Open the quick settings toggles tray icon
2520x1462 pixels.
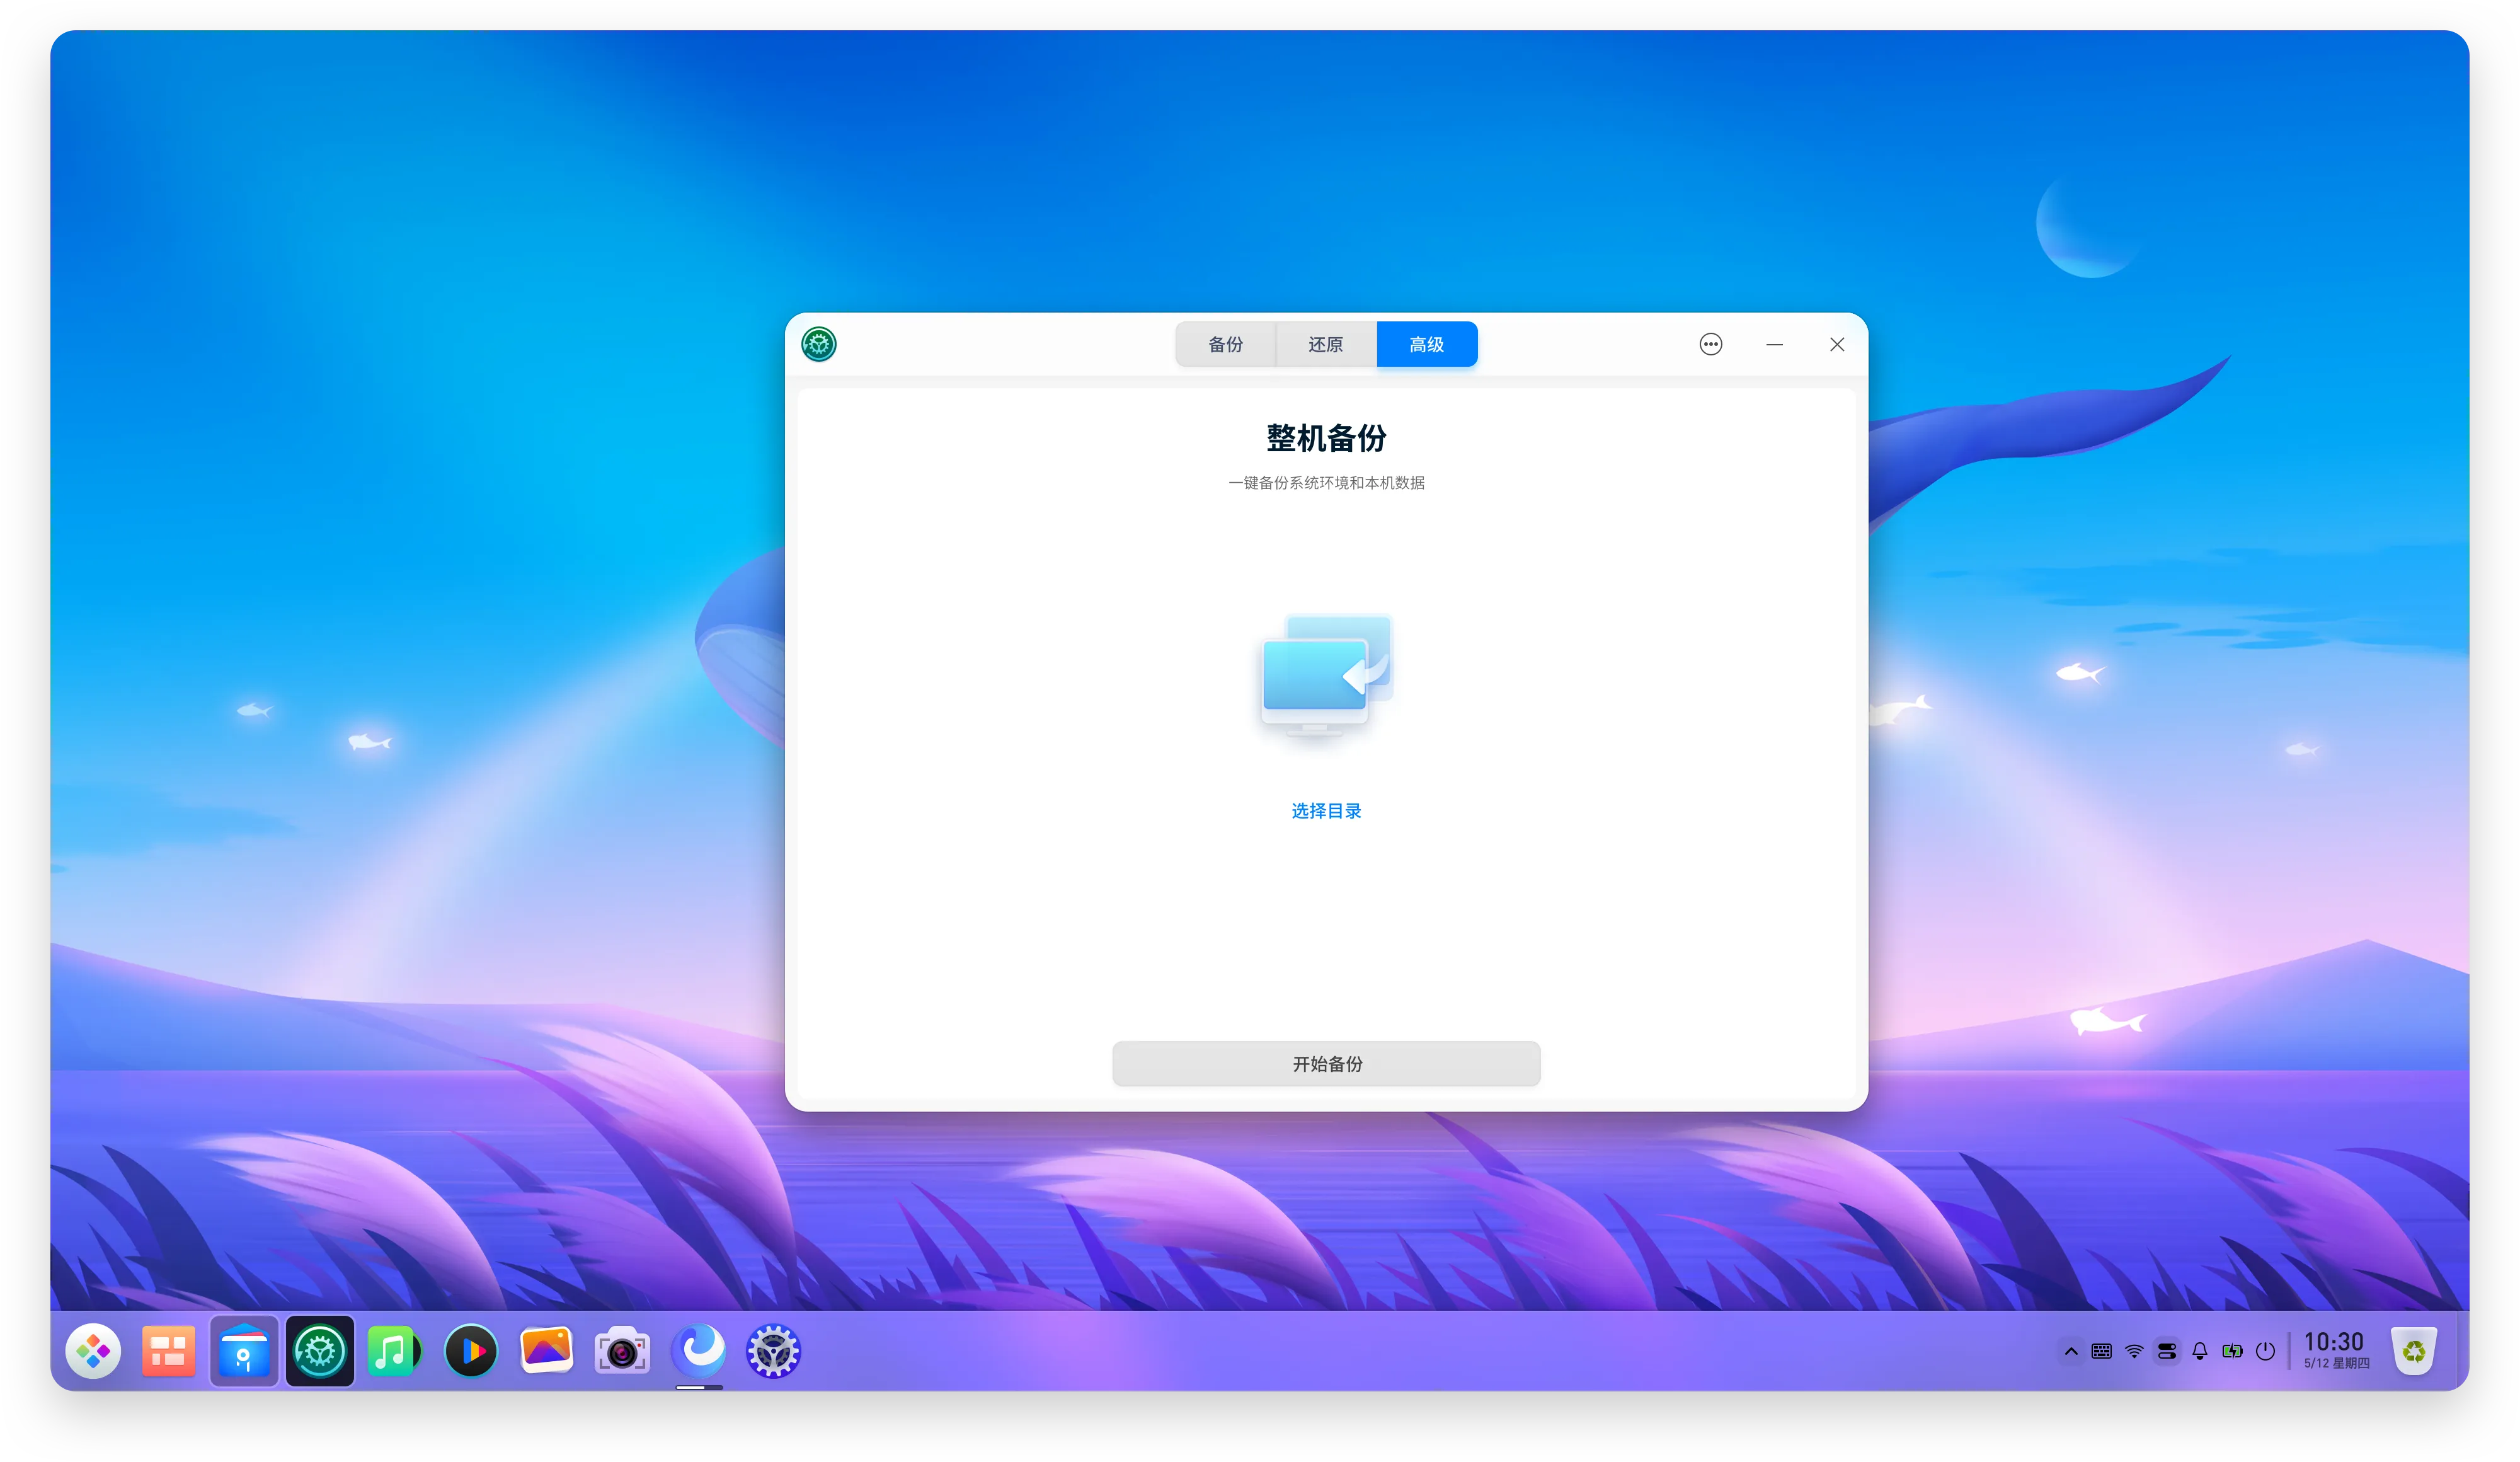click(x=2167, y=1352)
